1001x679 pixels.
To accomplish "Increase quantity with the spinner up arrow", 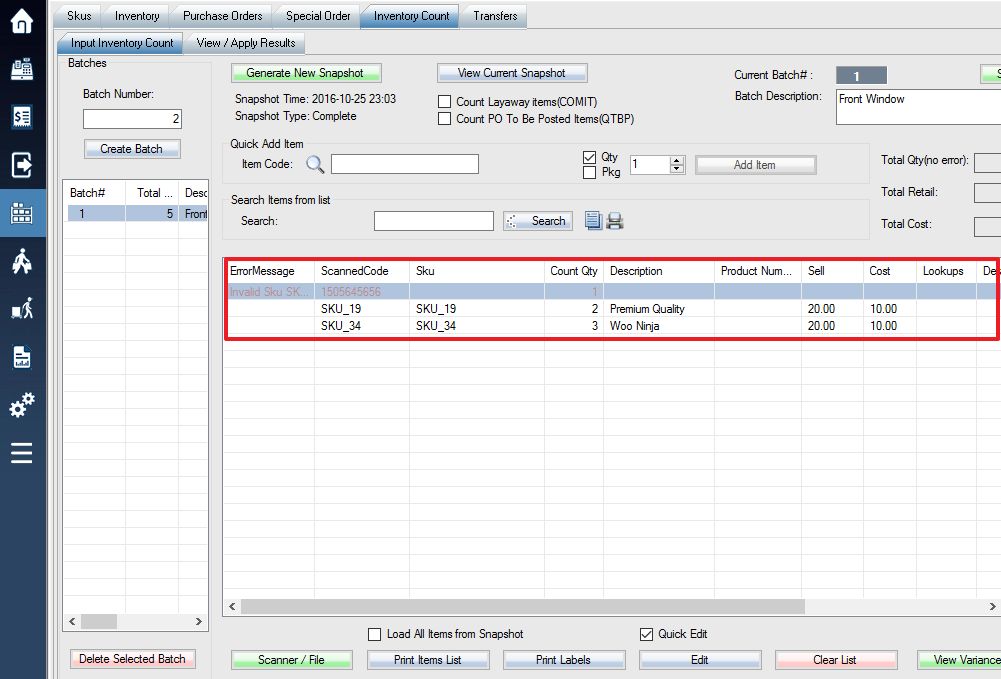I will coord(677,160).
